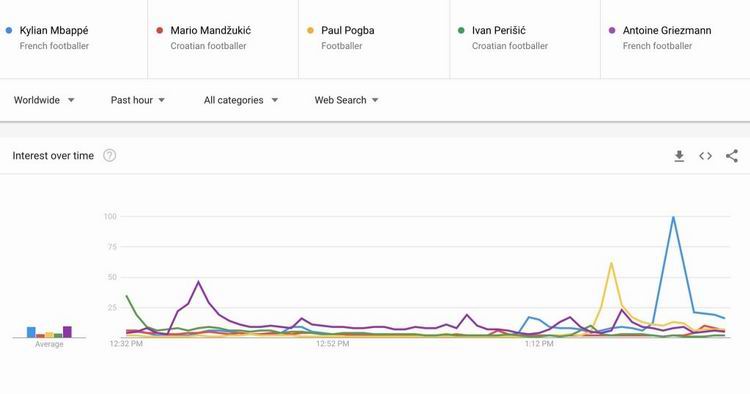Edit the Antoine Griezmann term
This screenshot has width=750, height=394.
point(667,31)
